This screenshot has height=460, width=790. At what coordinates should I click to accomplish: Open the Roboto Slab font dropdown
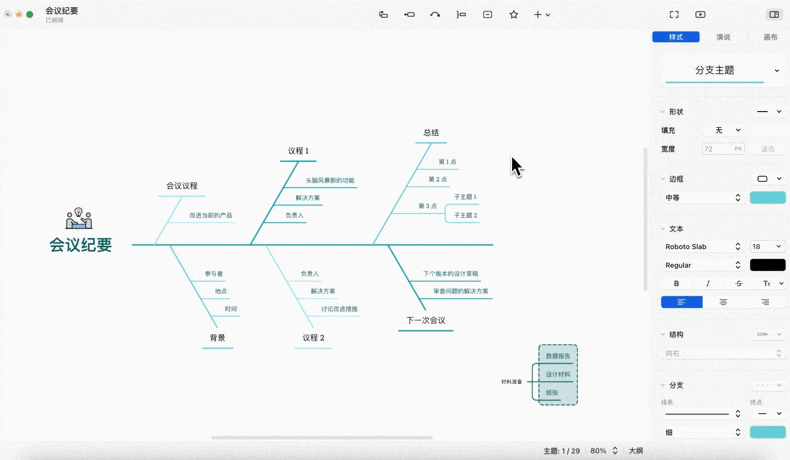(x=704, y=247)
